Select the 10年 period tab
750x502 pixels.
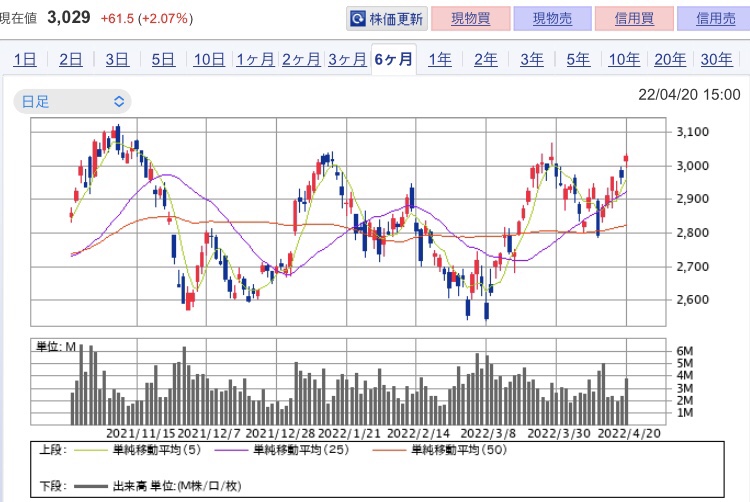click(x=624, y=59)
